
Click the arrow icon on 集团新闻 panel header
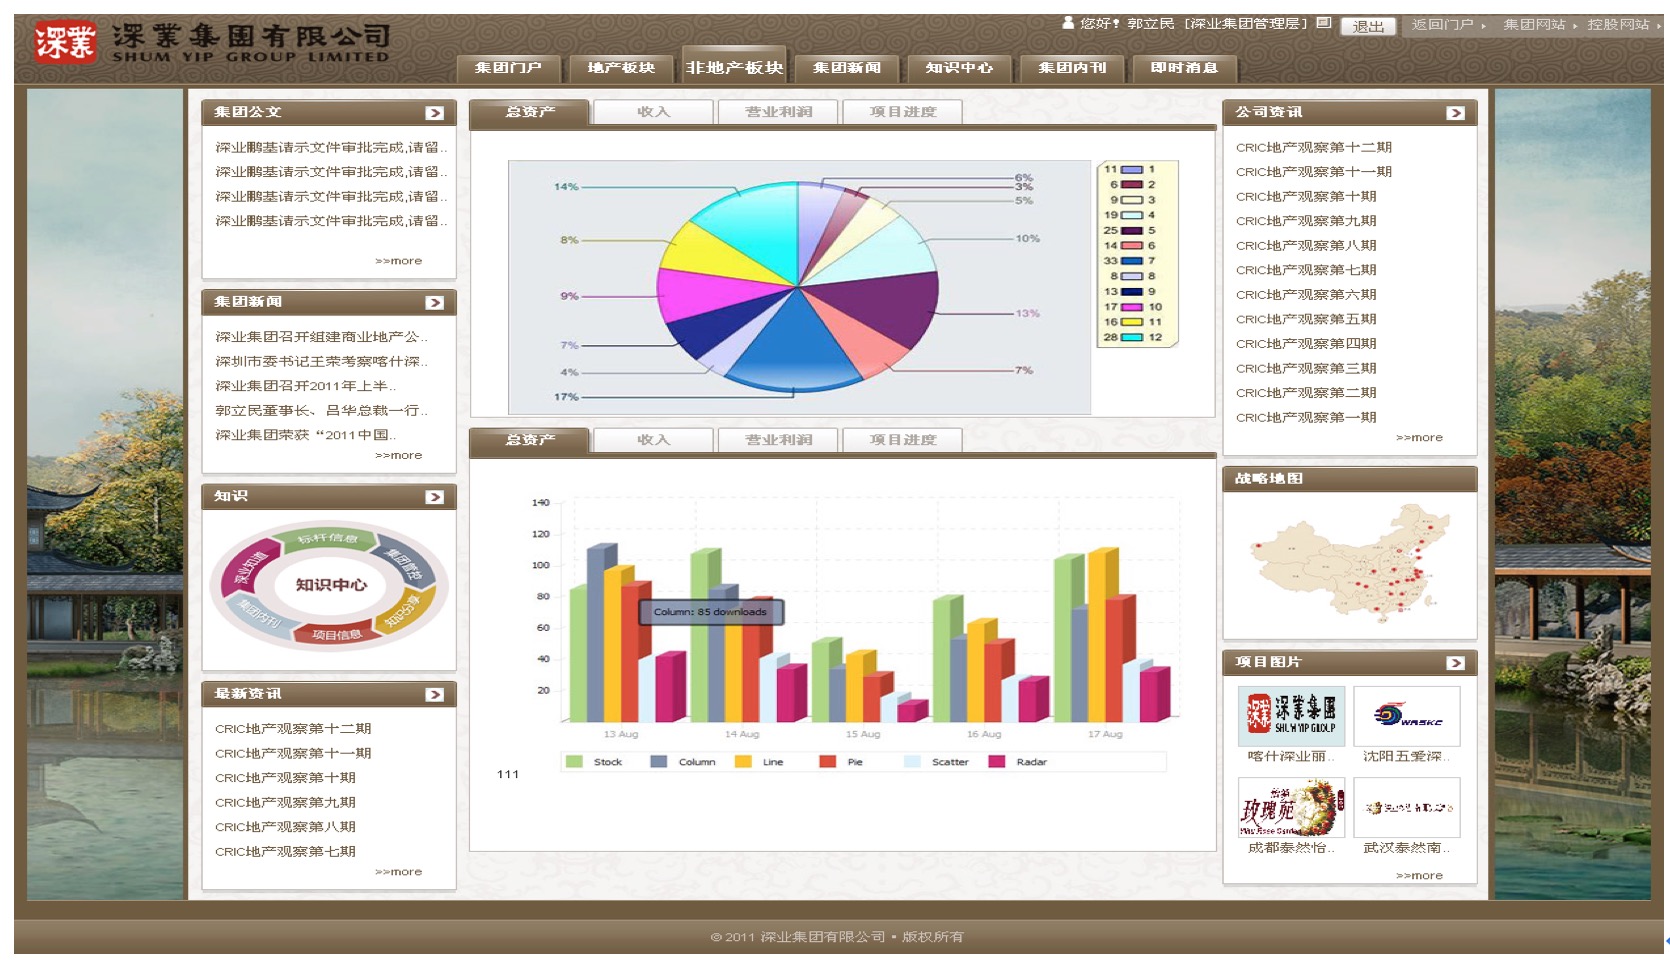coord(434,303)
